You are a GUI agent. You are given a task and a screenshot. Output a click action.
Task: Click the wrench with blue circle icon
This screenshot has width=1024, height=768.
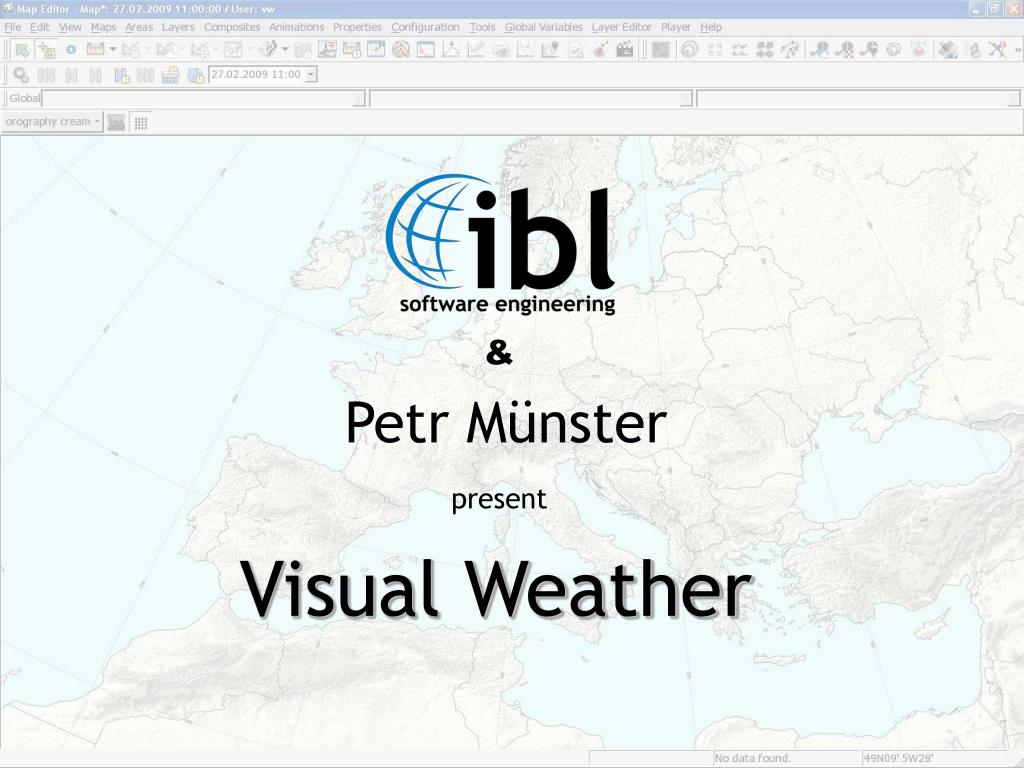pos(819,50)
